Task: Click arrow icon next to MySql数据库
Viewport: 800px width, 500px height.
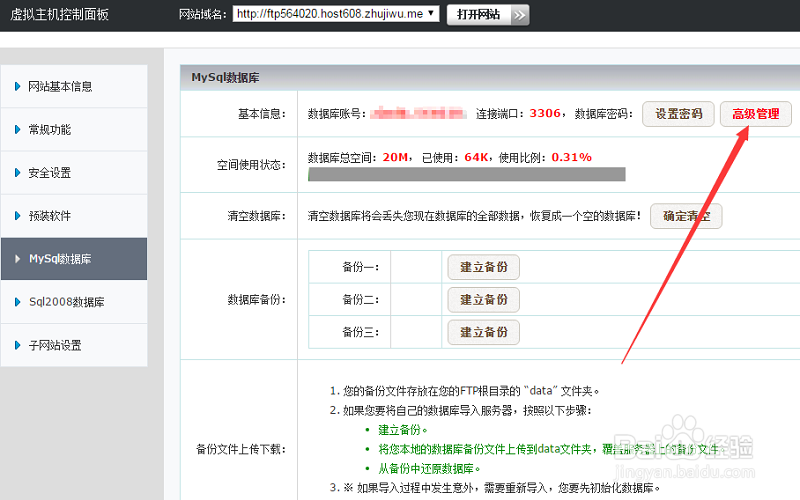Action: pyautogui.click(x=17, y=259)
